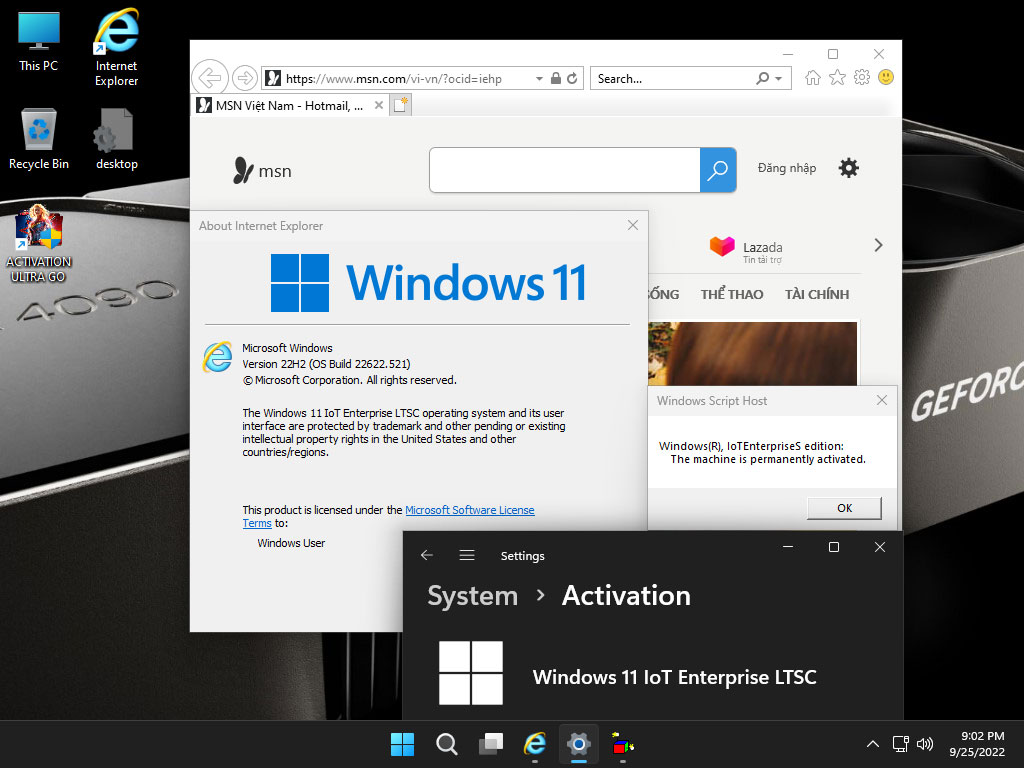Go back in Settings window
The width and height of the screenshot is (1024, 768).
pos(427,555)
